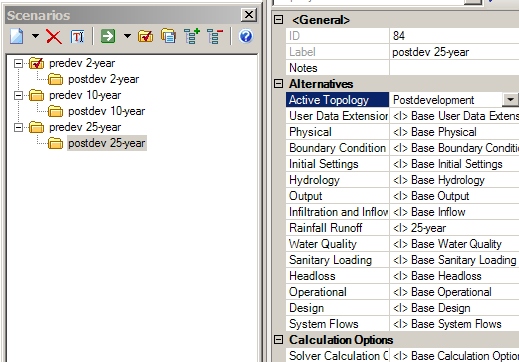The height and width of the screenshot is (362, 519).
Task: Select the postdev 25-year scenario
Action: [x=107, y=143]
